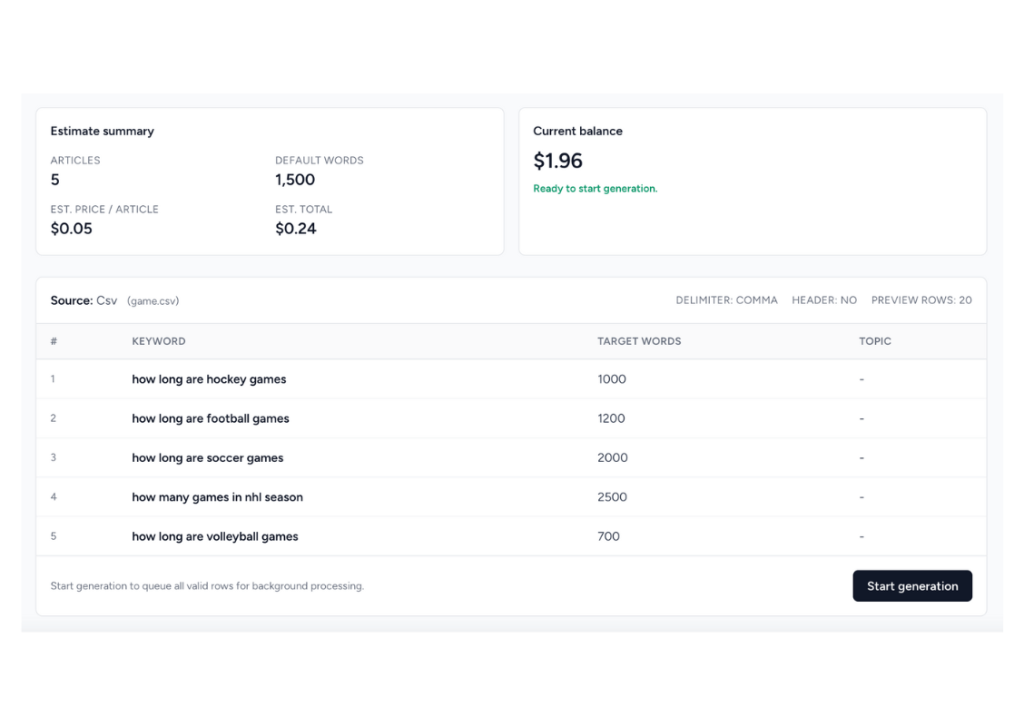Click the 1,500 default words value
This screenshot has width=1024, height=726.
pos(295,180)
